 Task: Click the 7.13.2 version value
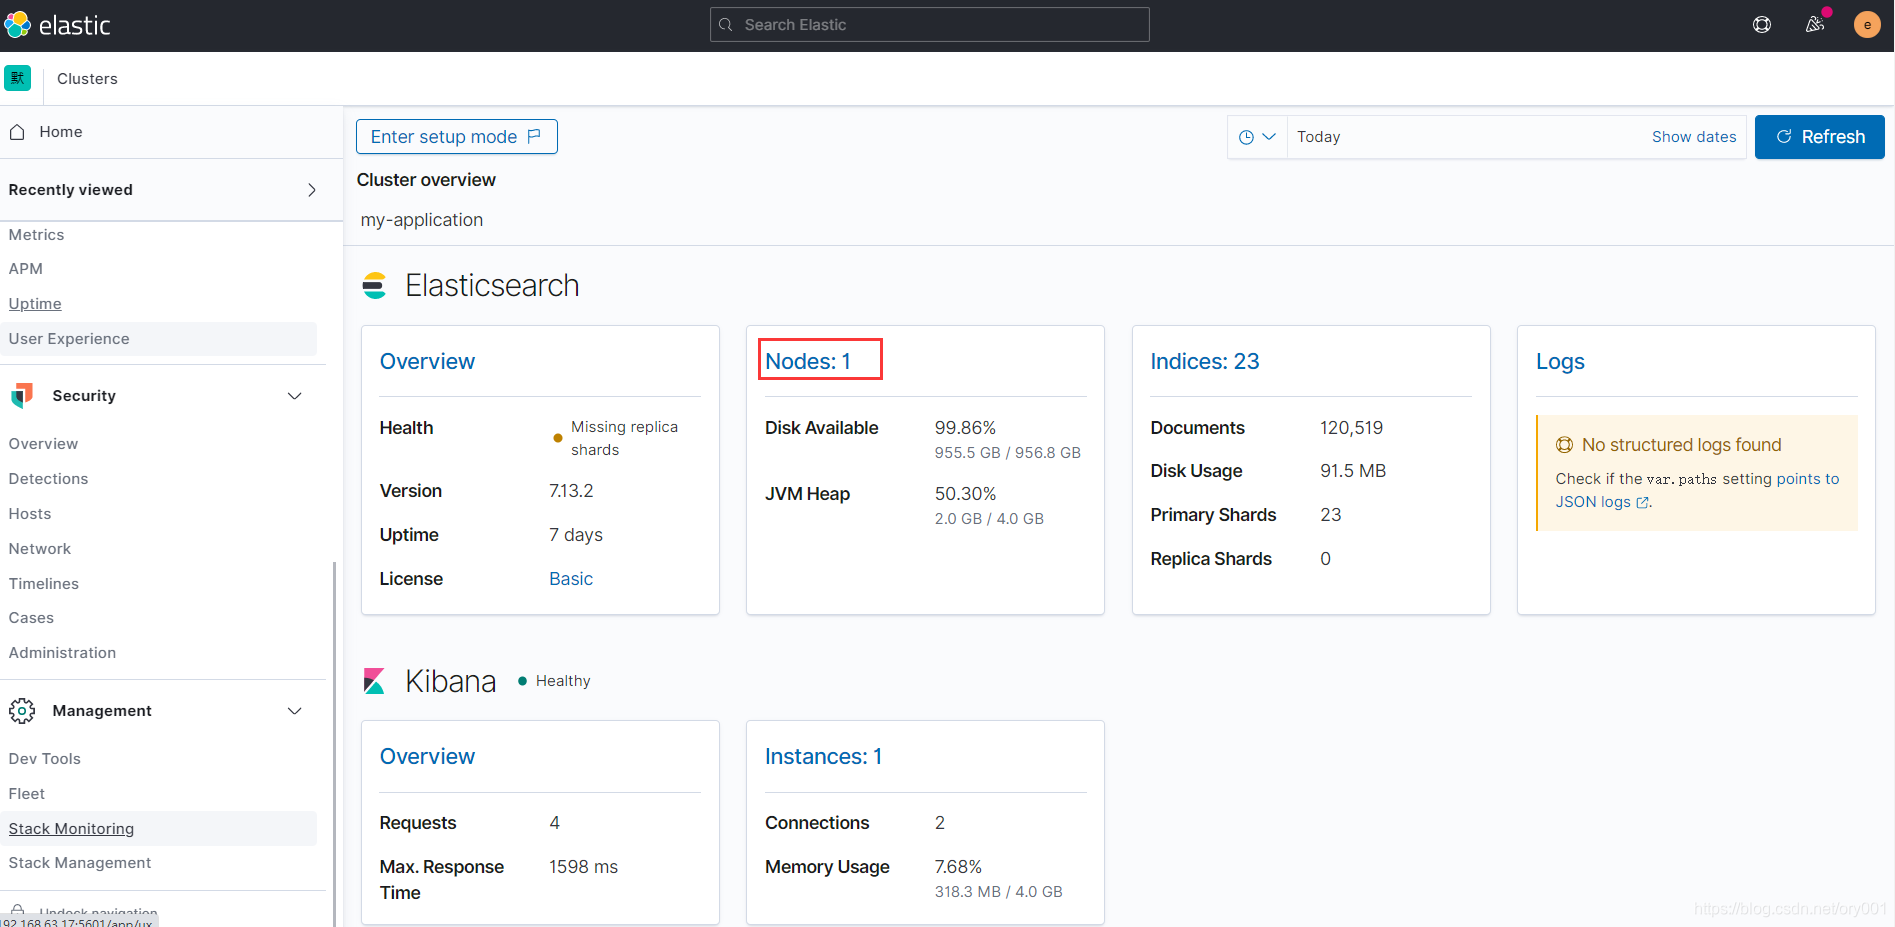point(571,491)
